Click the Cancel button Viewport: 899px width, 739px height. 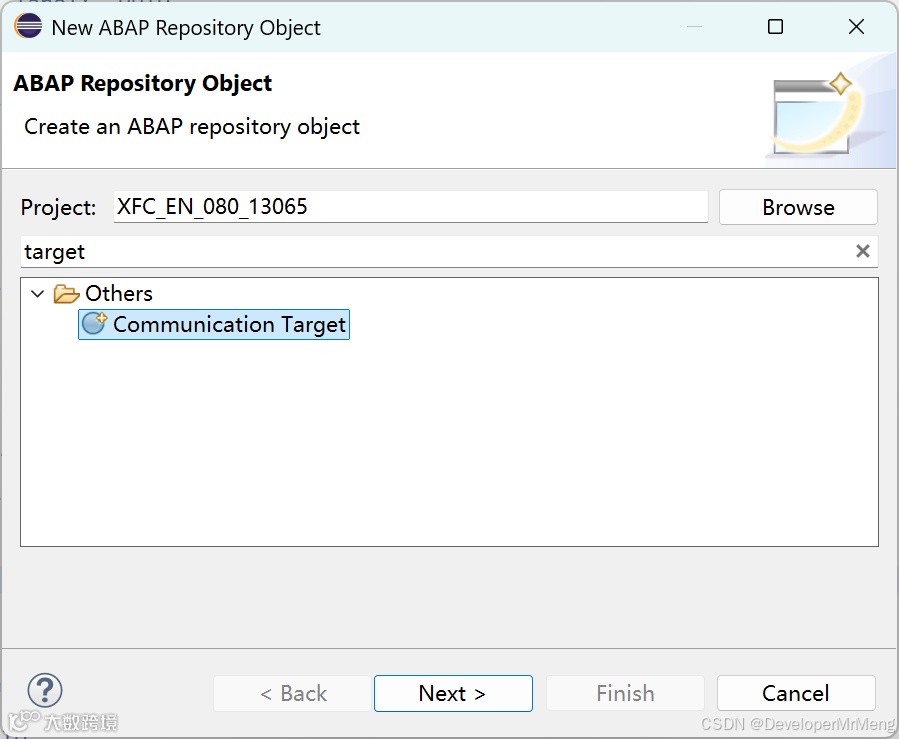(796, 693)
